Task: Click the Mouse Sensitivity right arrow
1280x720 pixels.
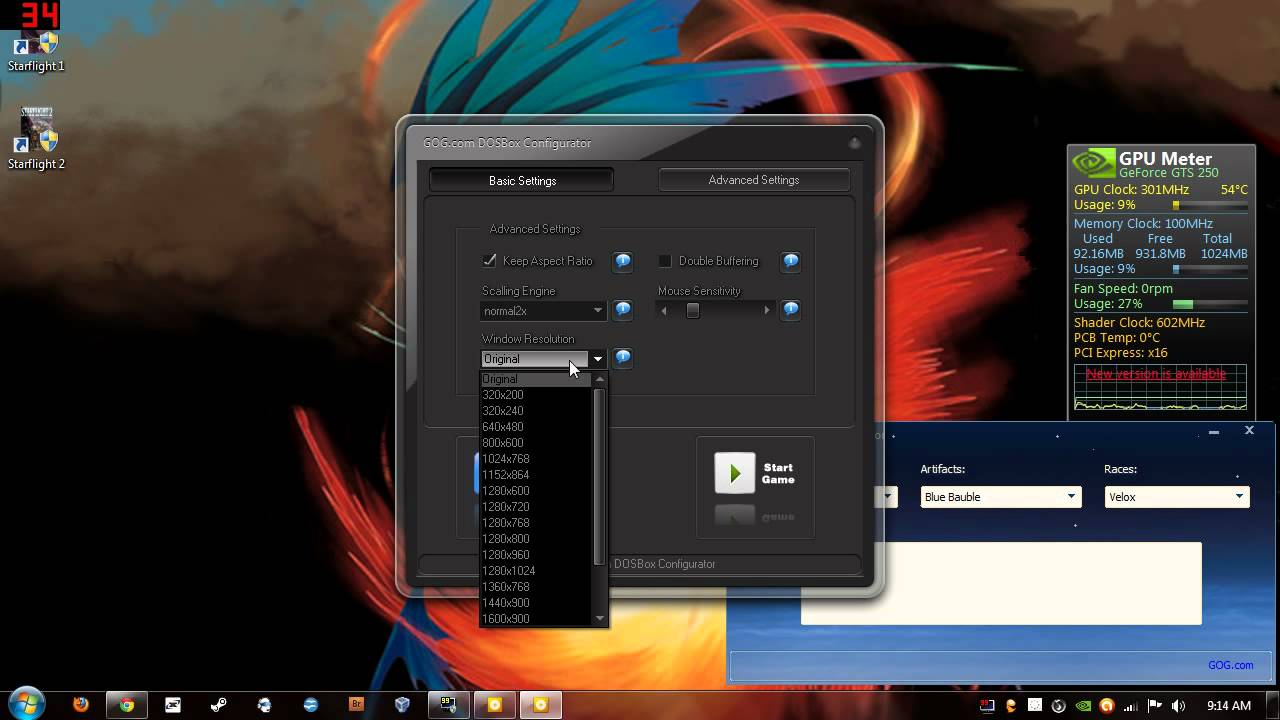Action: [767, 311]
